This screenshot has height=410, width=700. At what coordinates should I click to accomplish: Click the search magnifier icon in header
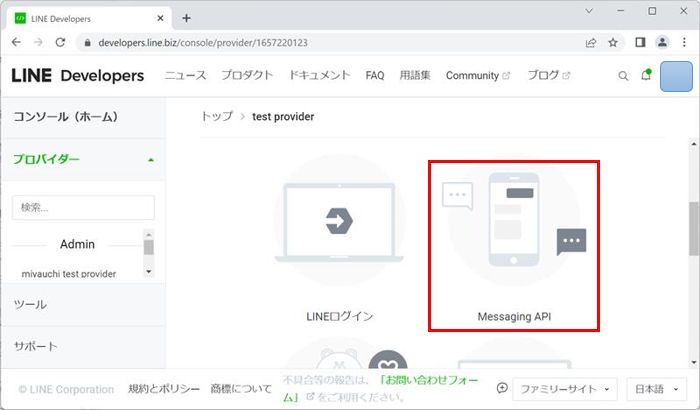pyautogui.click(x=623, y=76)
